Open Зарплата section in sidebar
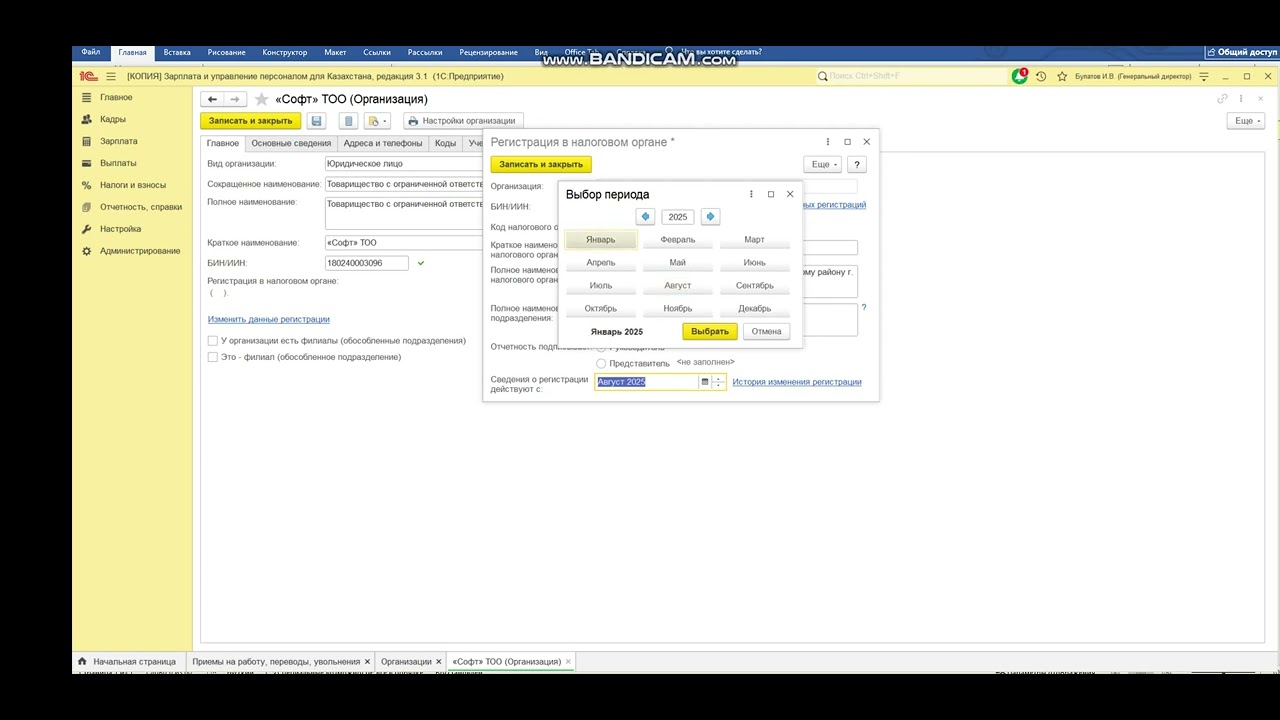 point(118,141)
